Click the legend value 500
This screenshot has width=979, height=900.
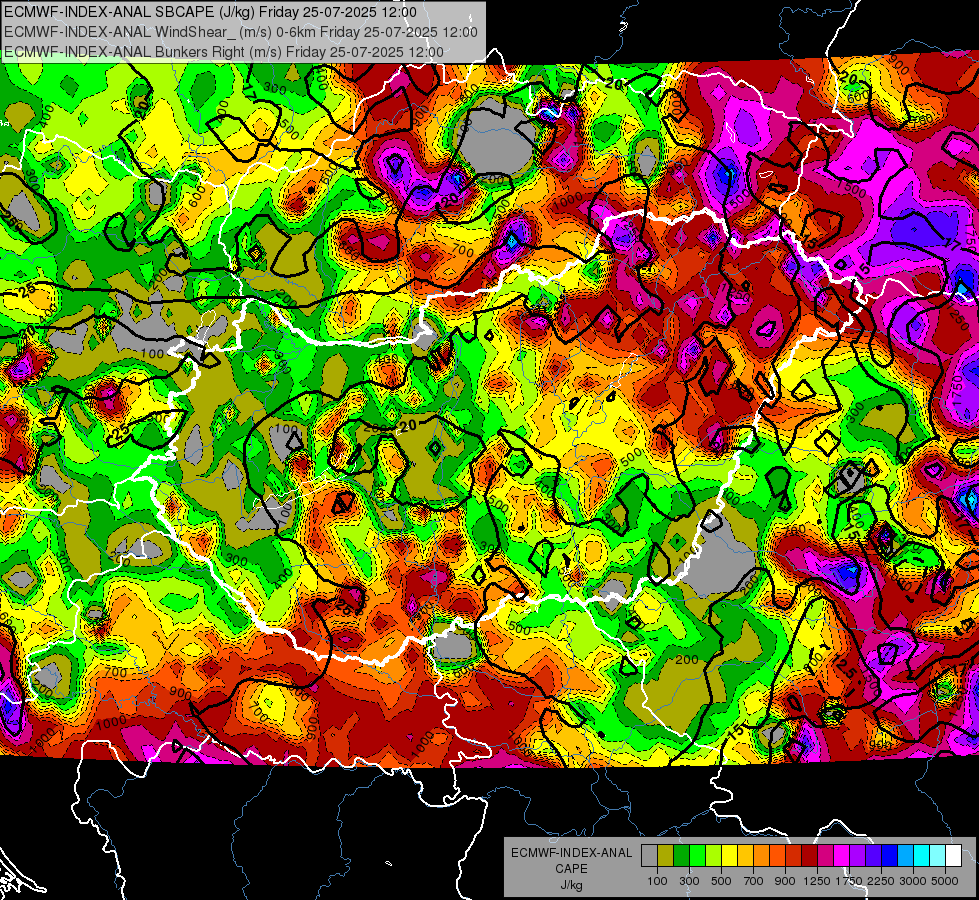[721, 881]
